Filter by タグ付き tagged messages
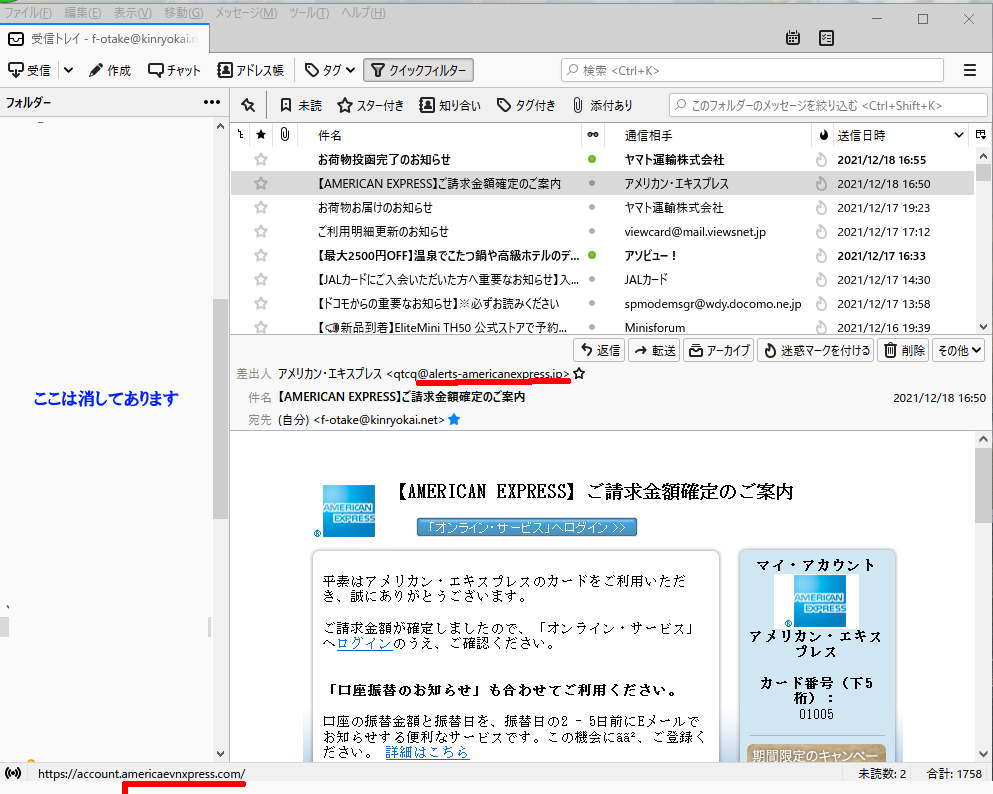The width and height of the screenshot is (993, 794). 526,105
